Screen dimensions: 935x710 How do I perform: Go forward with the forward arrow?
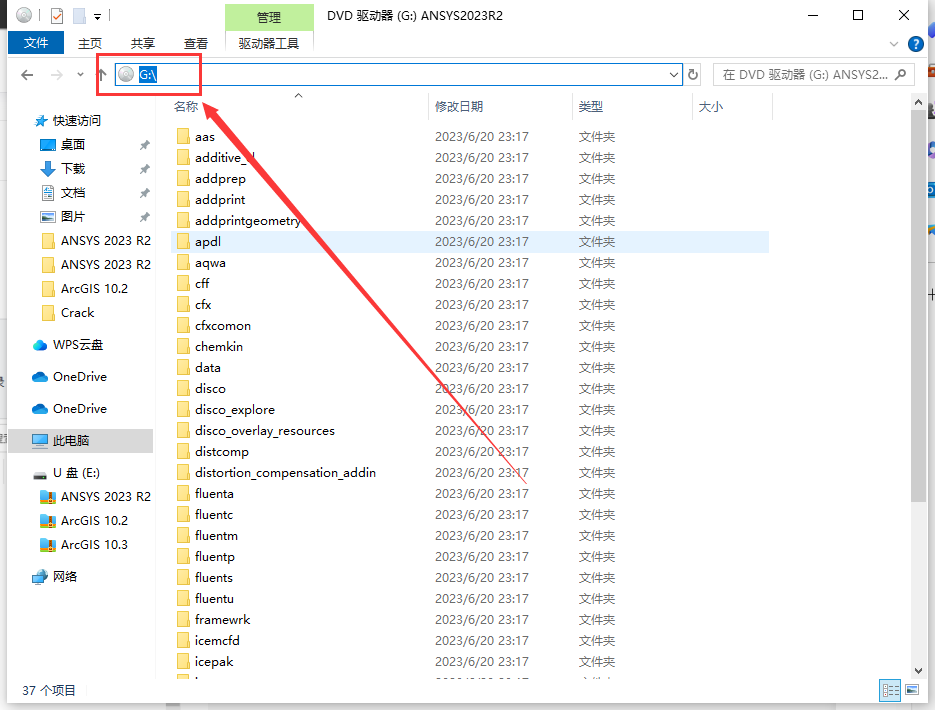click(57, 75)
